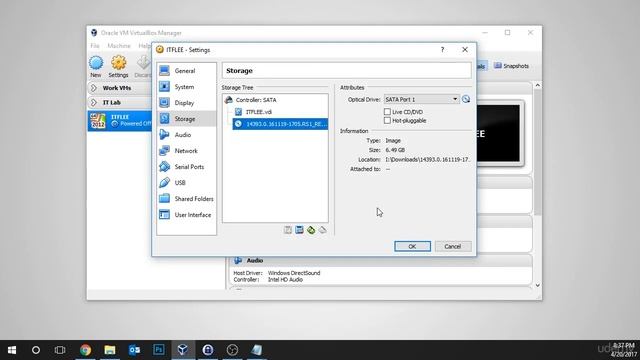Image resolution: width=640 pixels, height=360 pixels.
Task: Click the Cancel button
Action: point(453,246)
